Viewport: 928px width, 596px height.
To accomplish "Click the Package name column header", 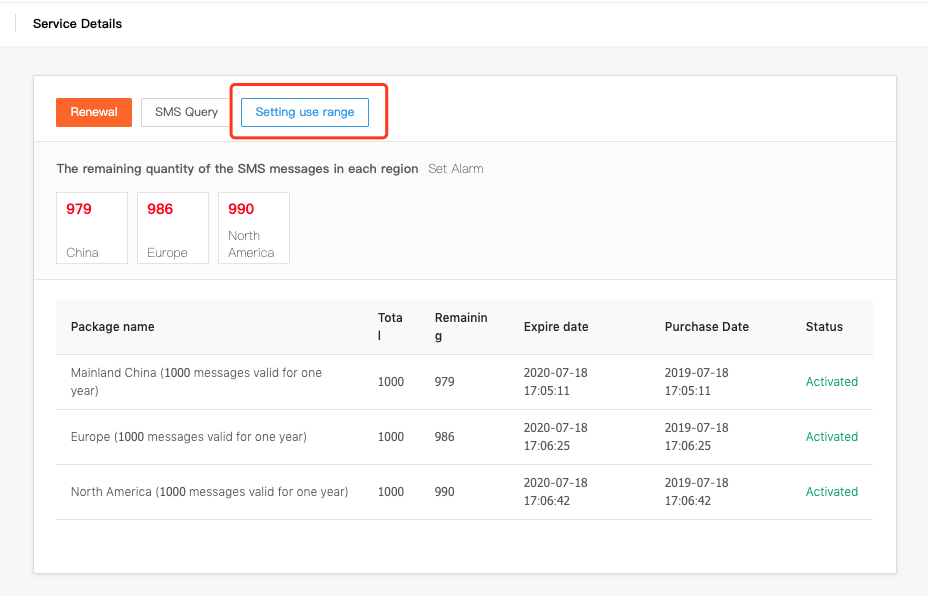I will click(x=112, y=327).
